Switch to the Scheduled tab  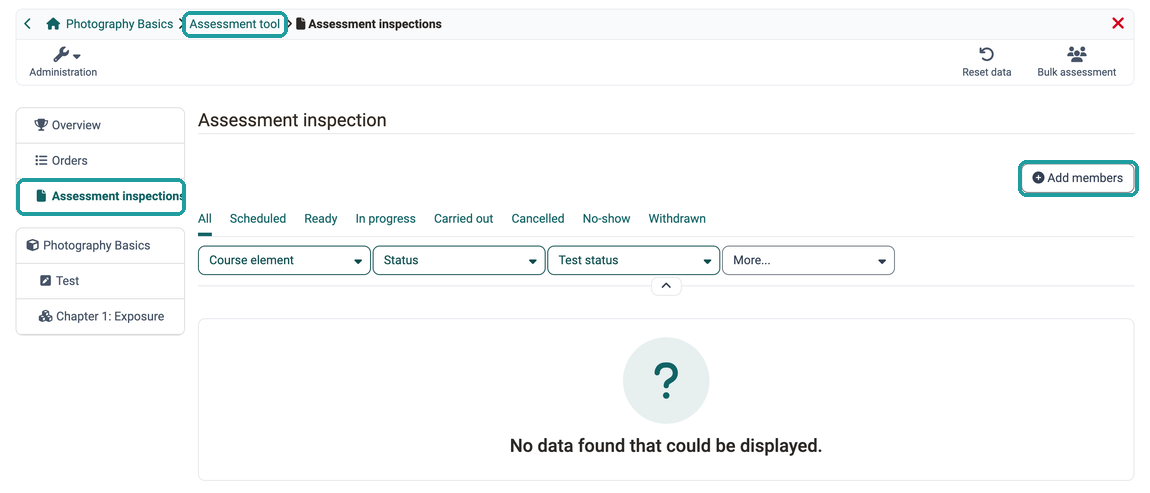click(x=257, y=219)
